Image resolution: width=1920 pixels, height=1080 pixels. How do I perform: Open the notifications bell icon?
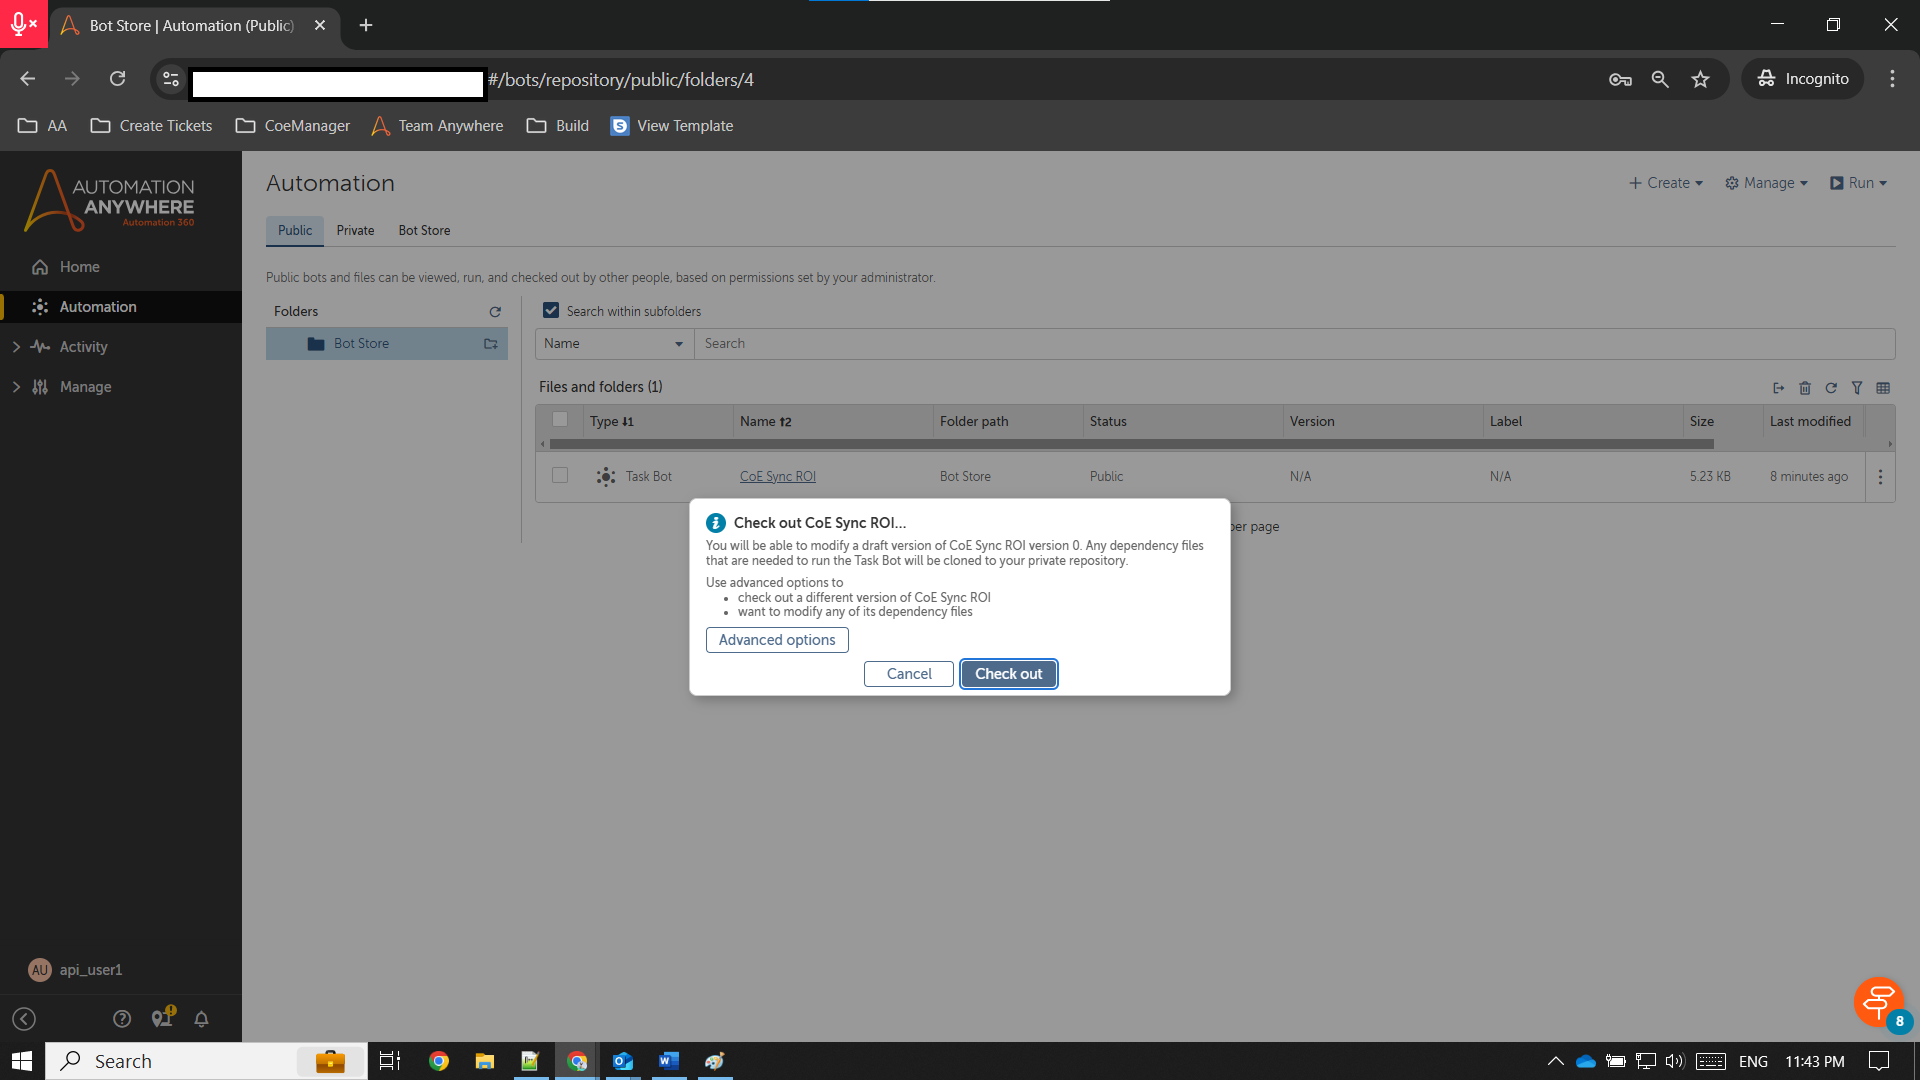tap(201, 1019)
